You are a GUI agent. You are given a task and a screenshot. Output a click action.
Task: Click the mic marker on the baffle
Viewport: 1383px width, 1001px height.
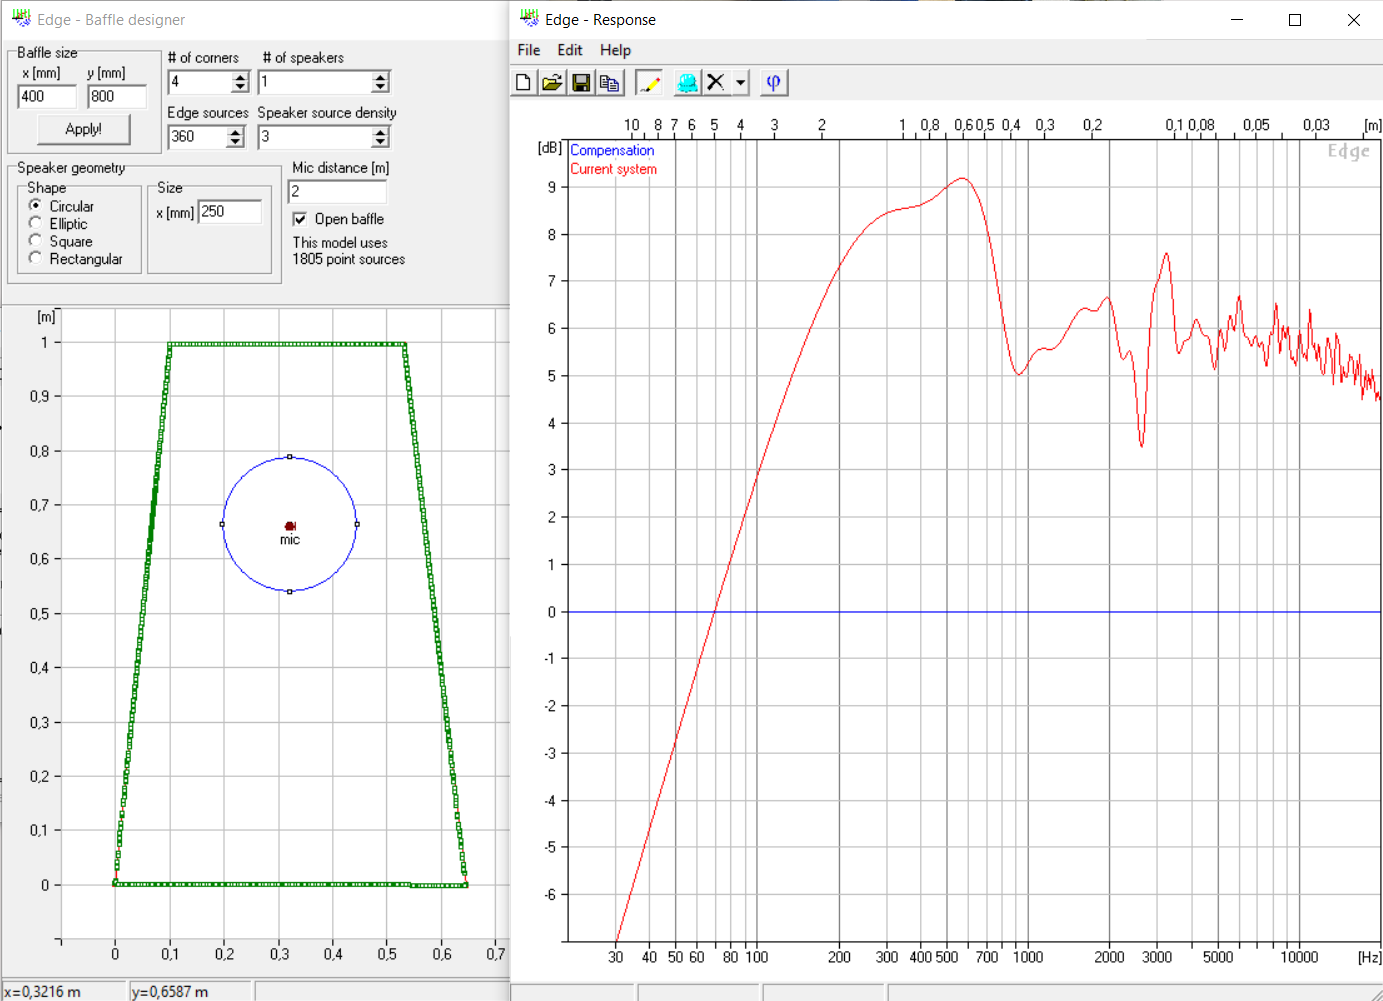tap(290, 526)
